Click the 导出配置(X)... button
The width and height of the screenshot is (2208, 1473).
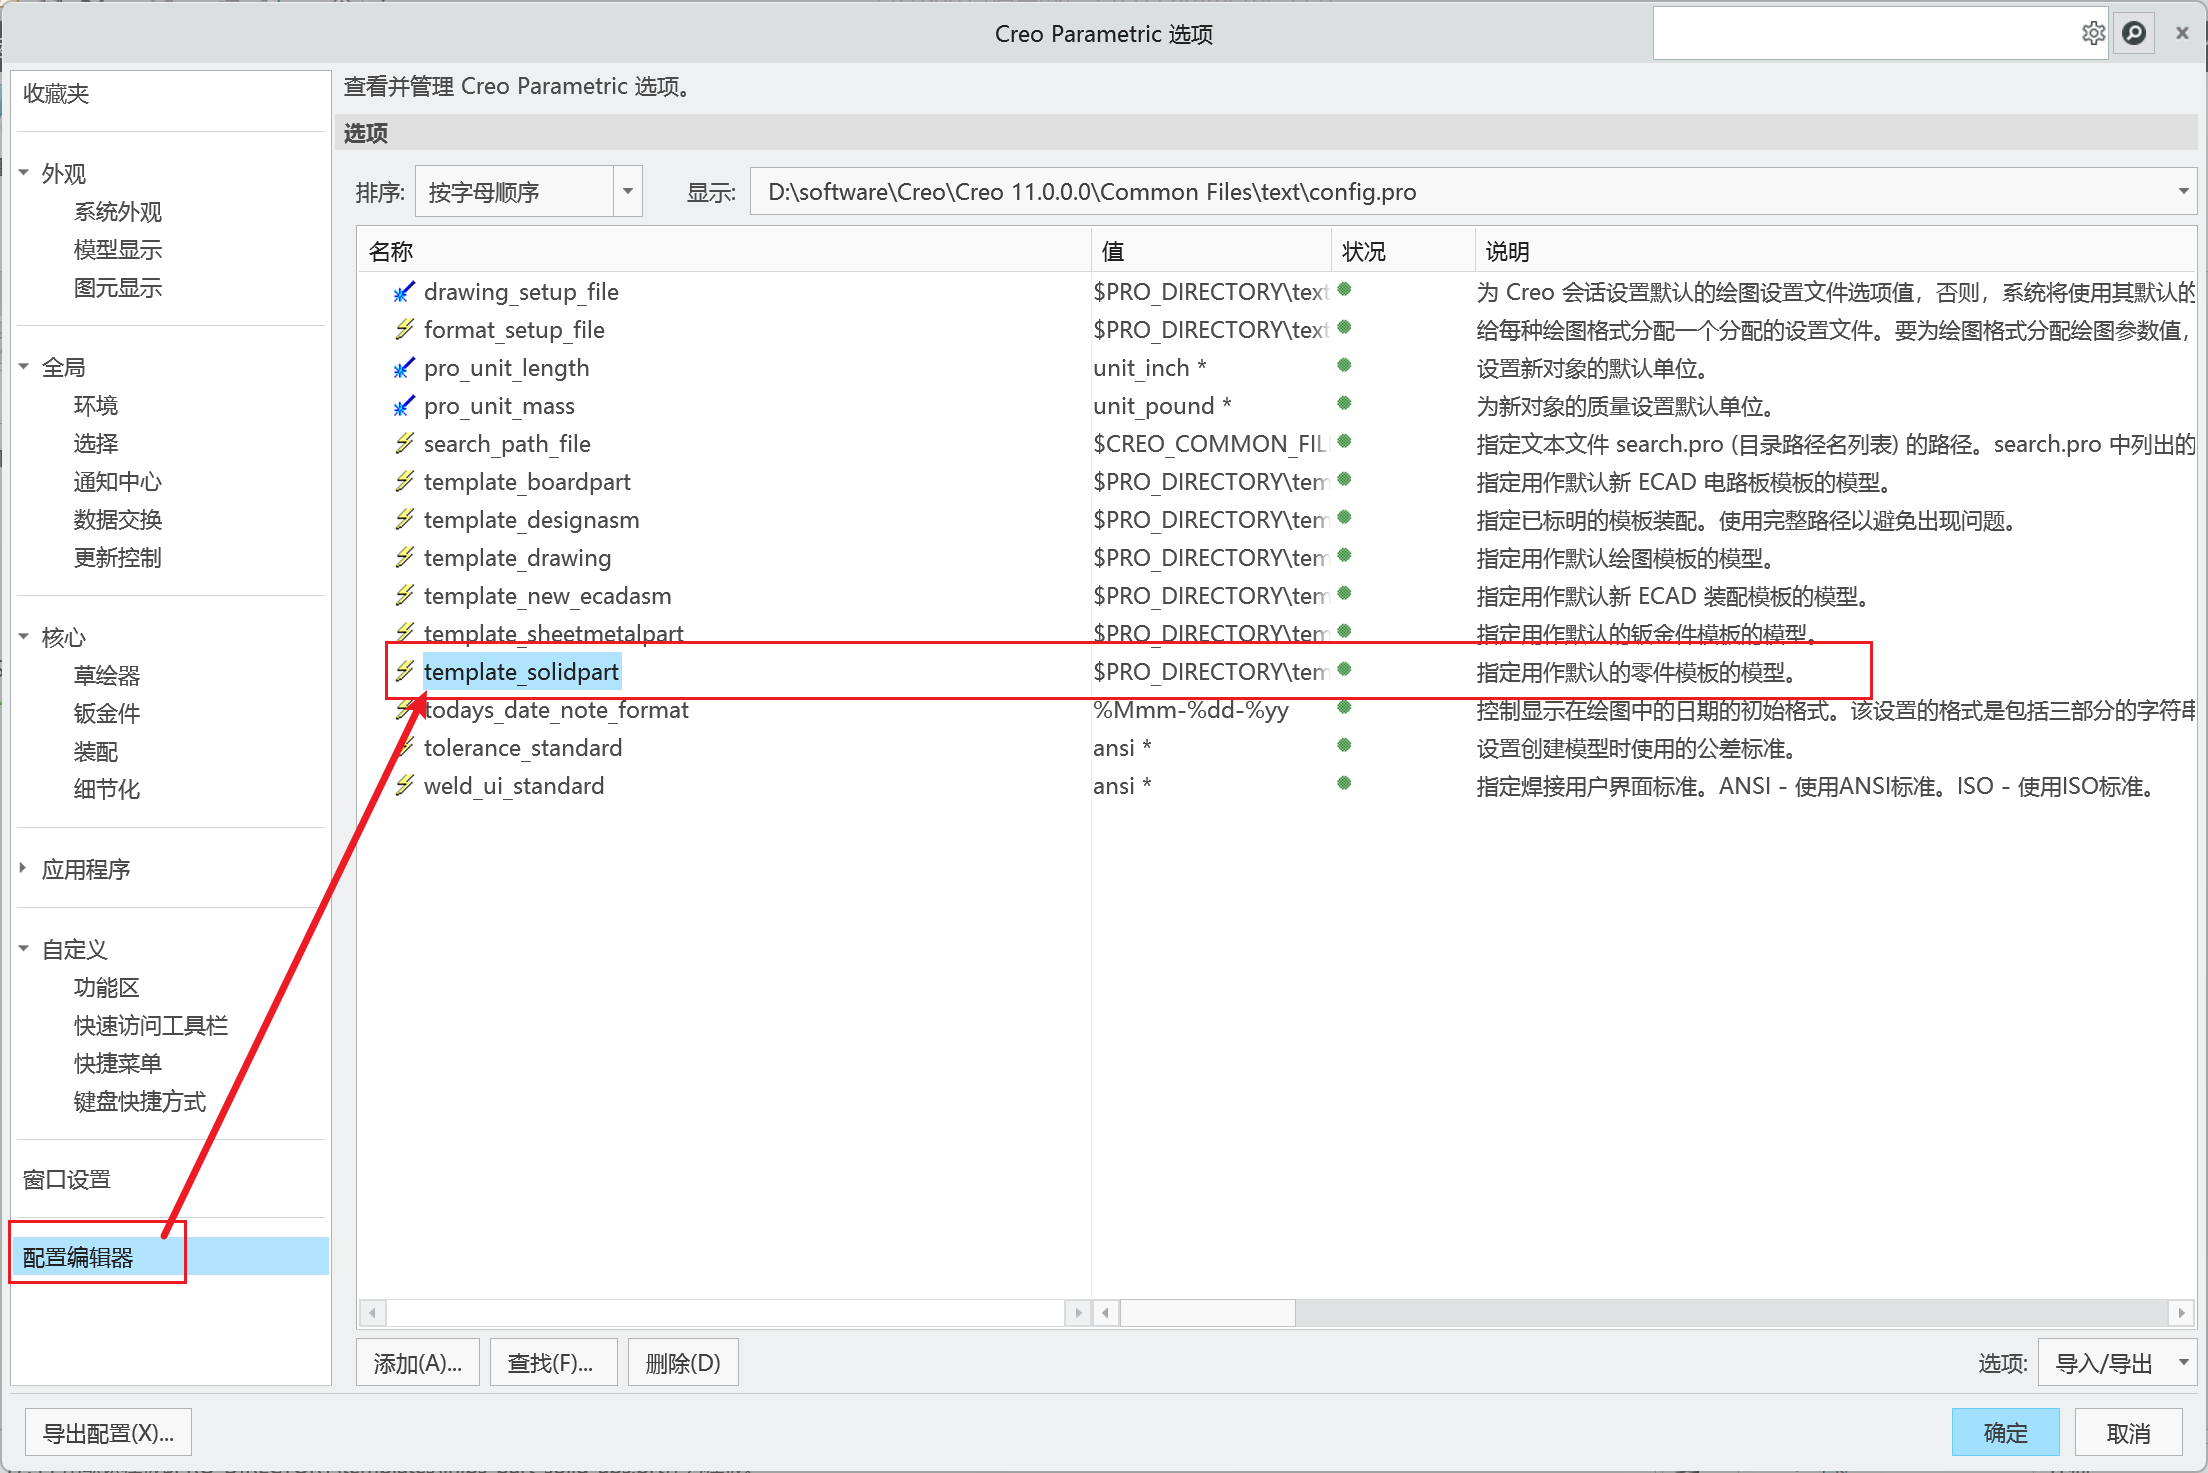108,1433
